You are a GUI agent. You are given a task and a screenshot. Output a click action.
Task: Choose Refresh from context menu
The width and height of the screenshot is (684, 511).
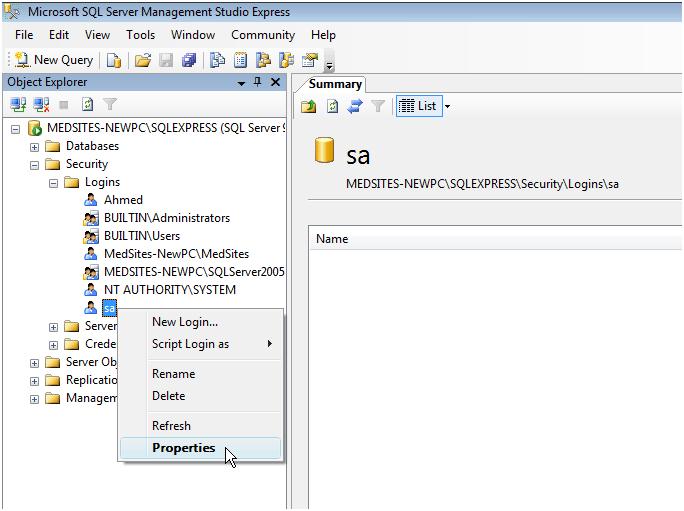coord(201,426)
